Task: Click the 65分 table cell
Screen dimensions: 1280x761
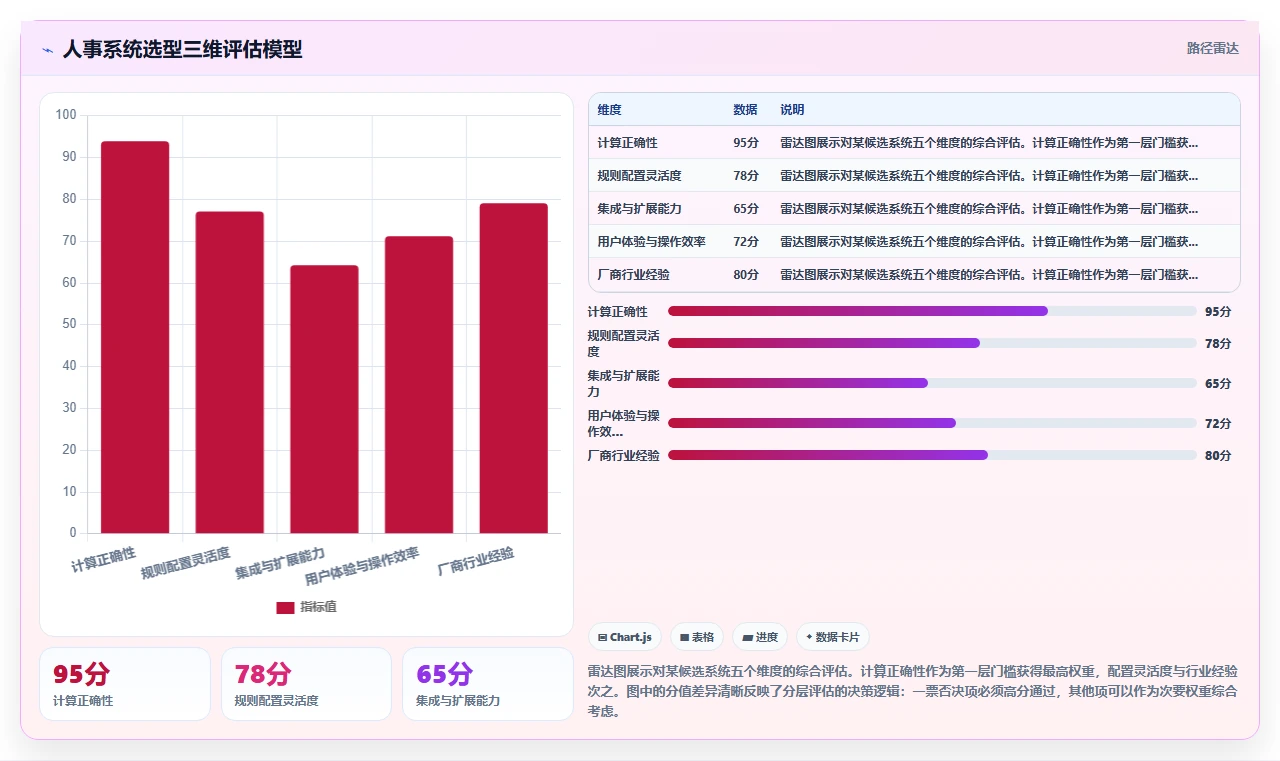Action: [x=746, y=209]
